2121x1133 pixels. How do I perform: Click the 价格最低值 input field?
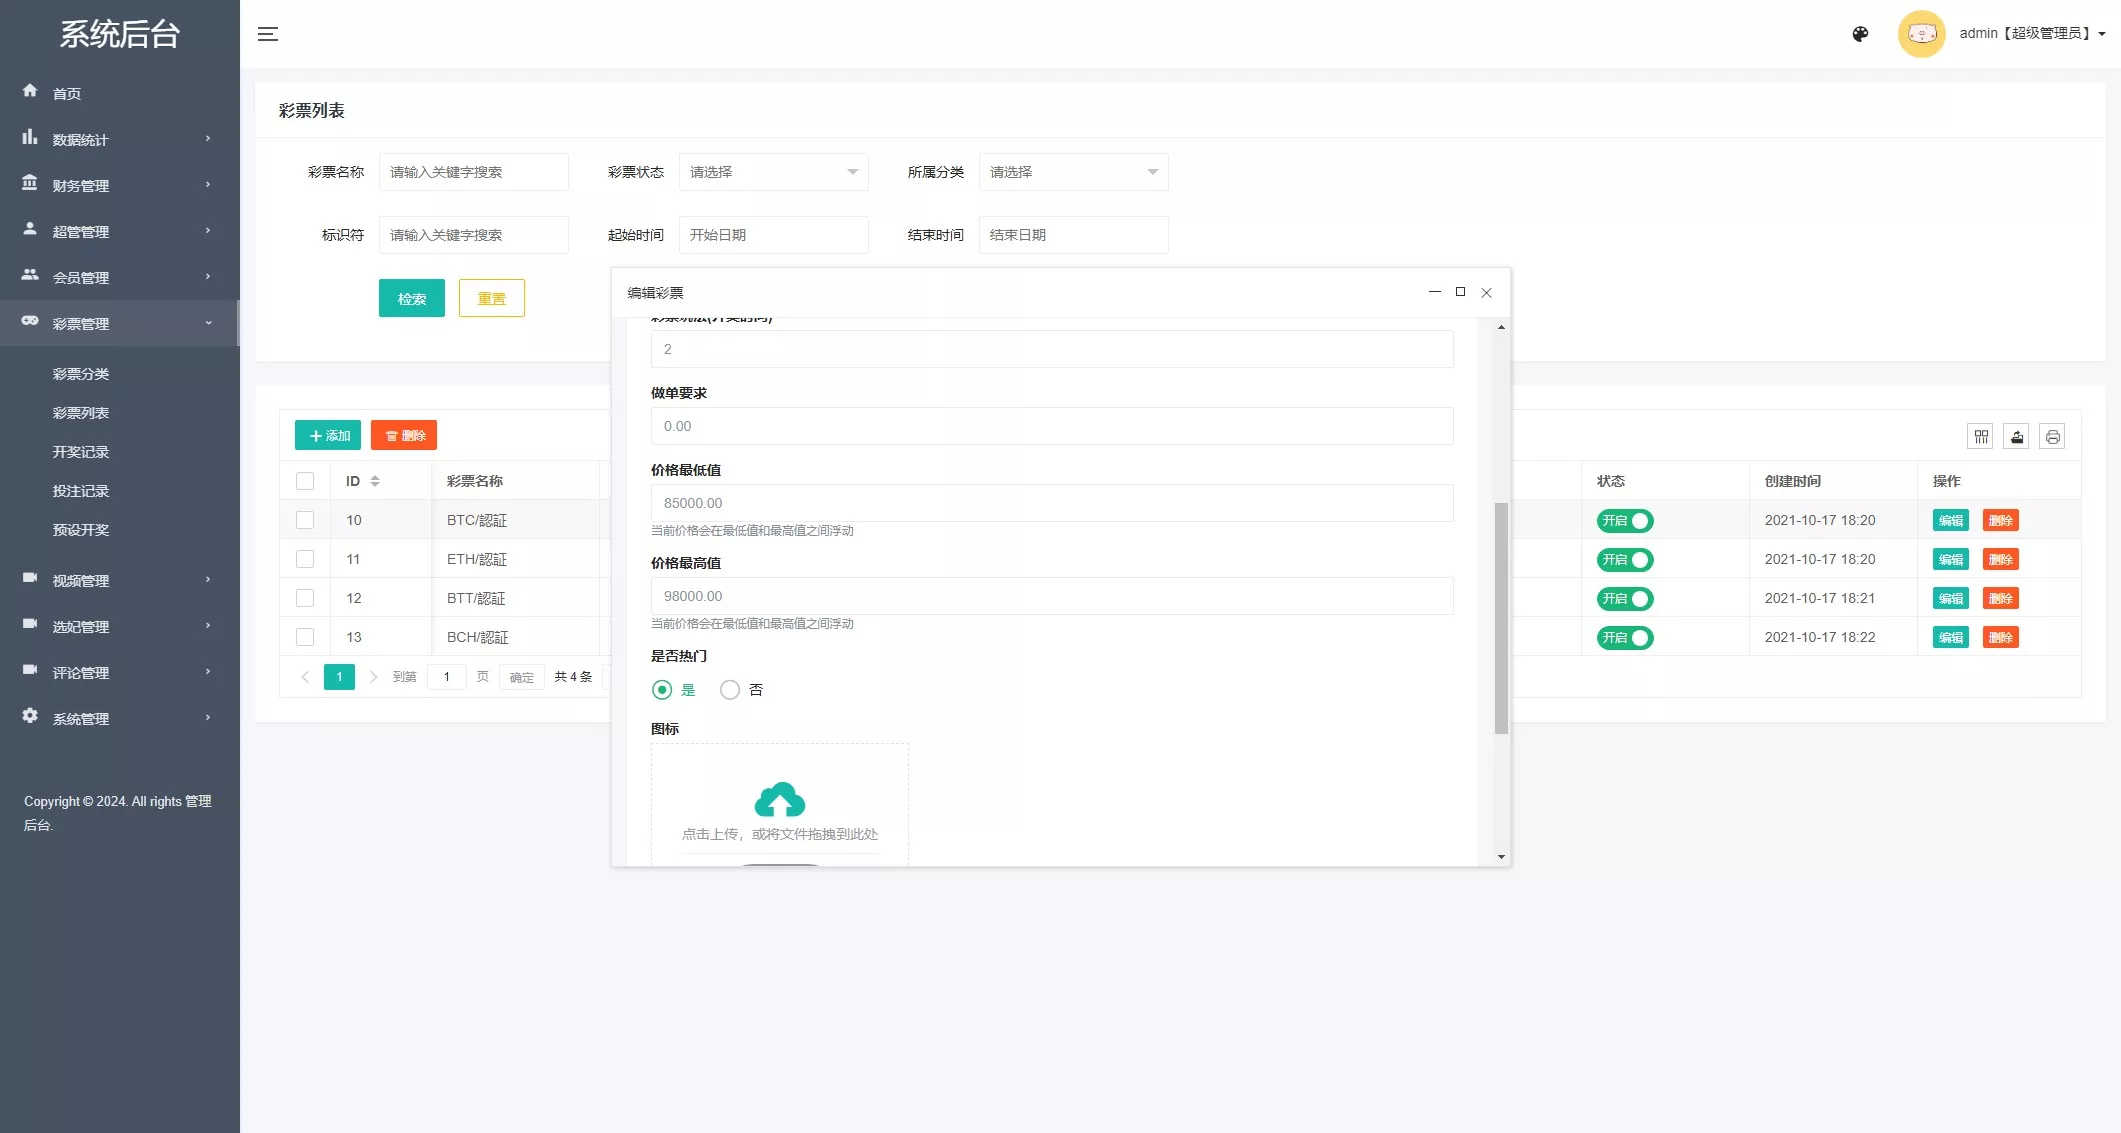[1051, 503]
